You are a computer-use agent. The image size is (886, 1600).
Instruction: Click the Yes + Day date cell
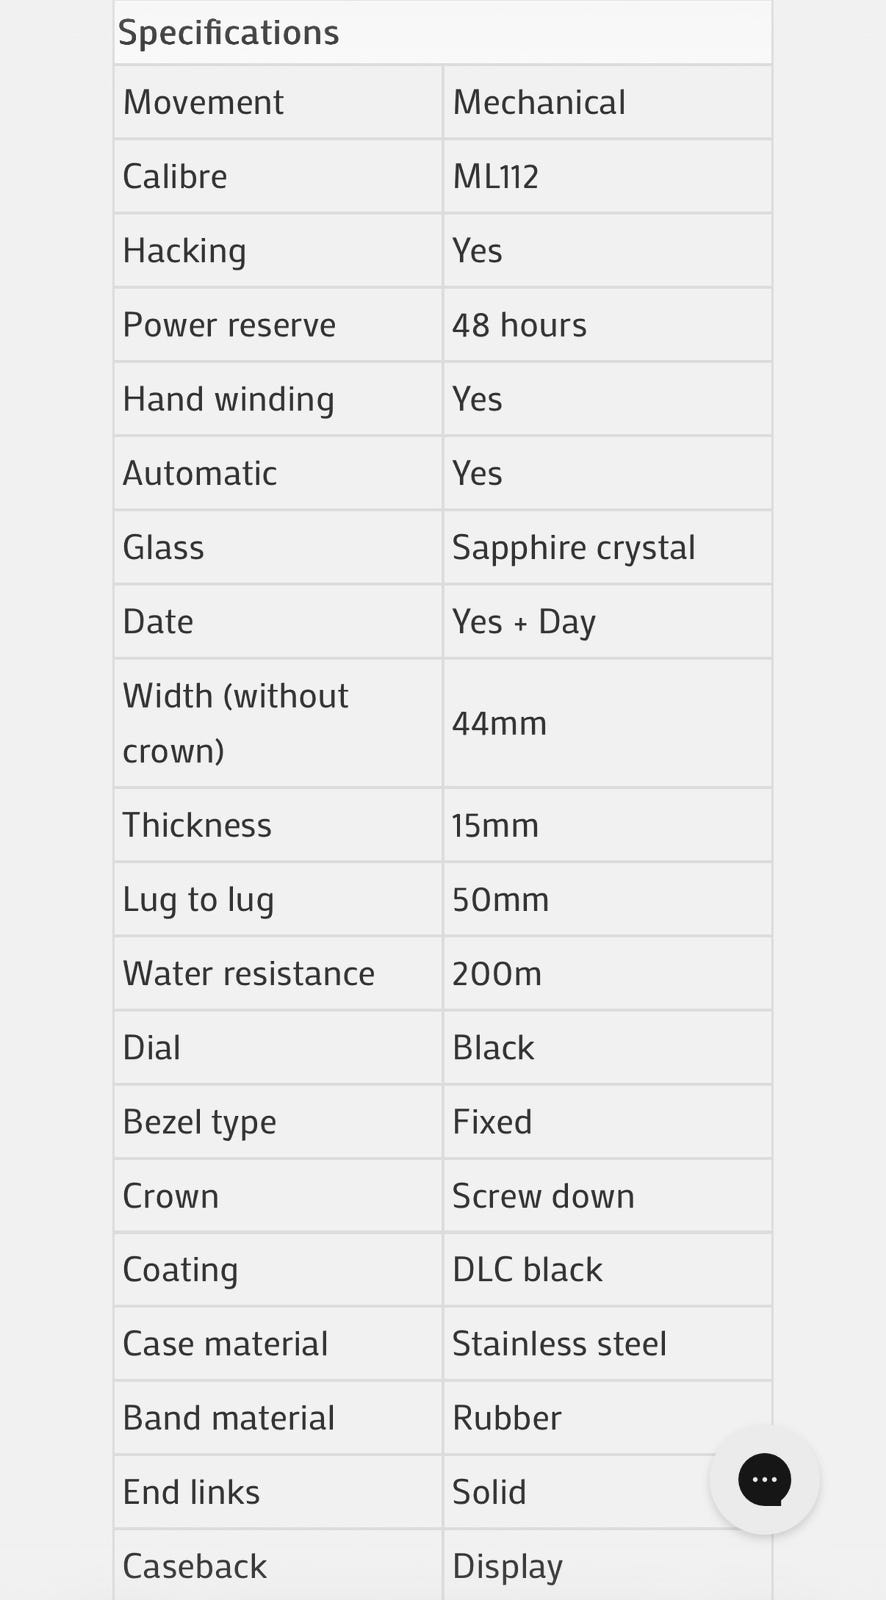607,622
